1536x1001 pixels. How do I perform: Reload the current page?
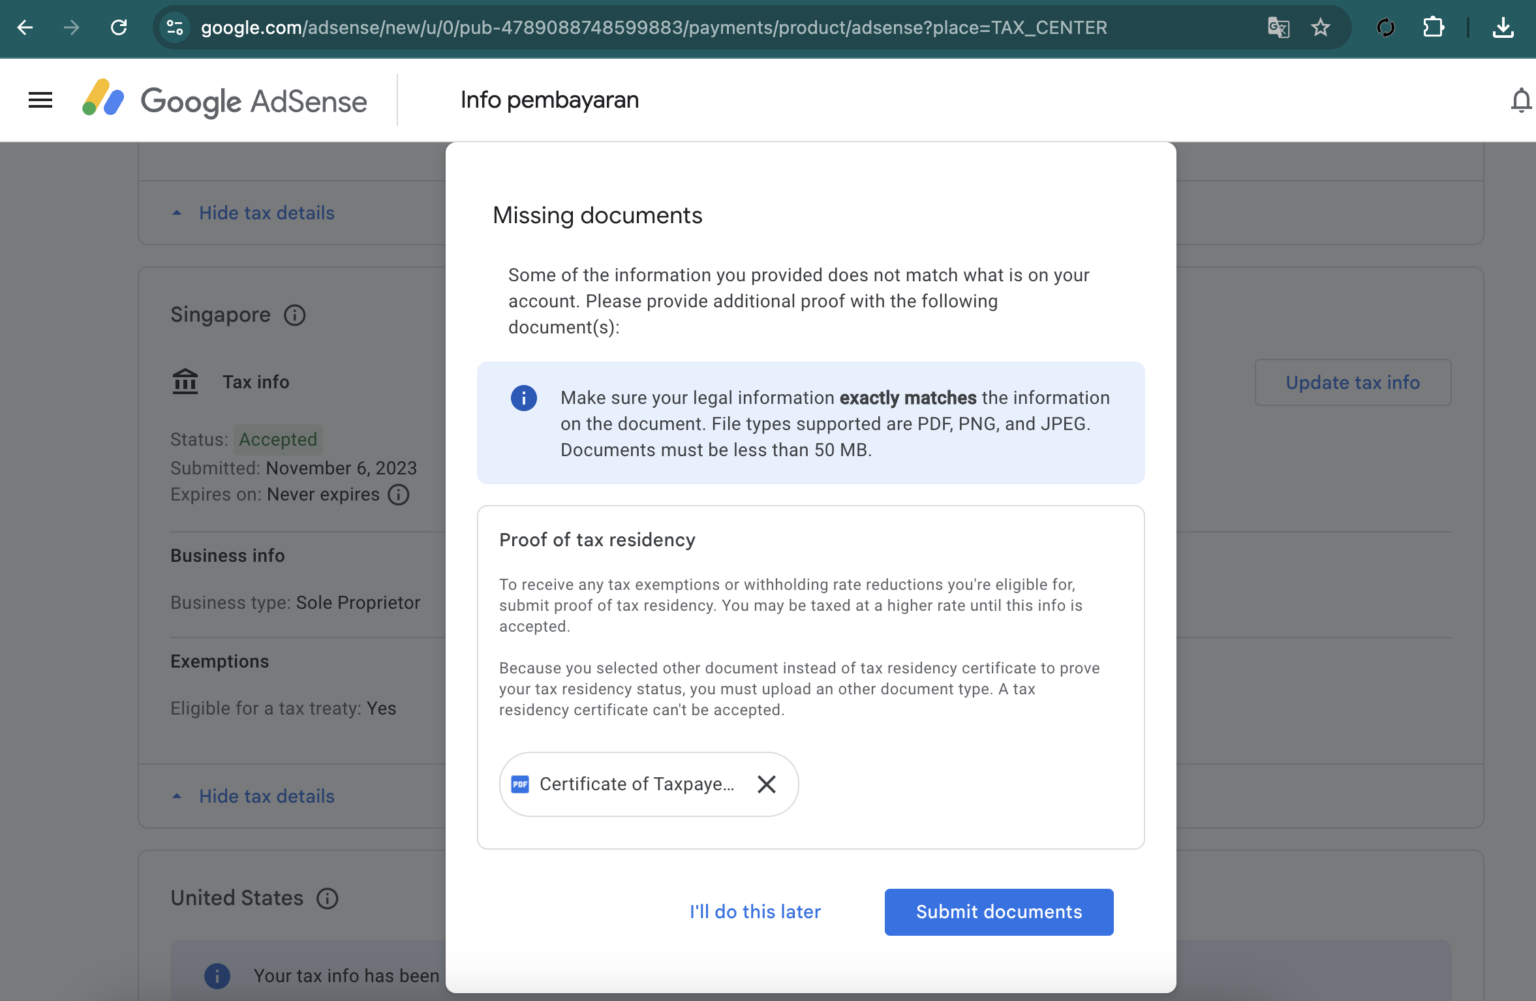click(x=118, y=27)
